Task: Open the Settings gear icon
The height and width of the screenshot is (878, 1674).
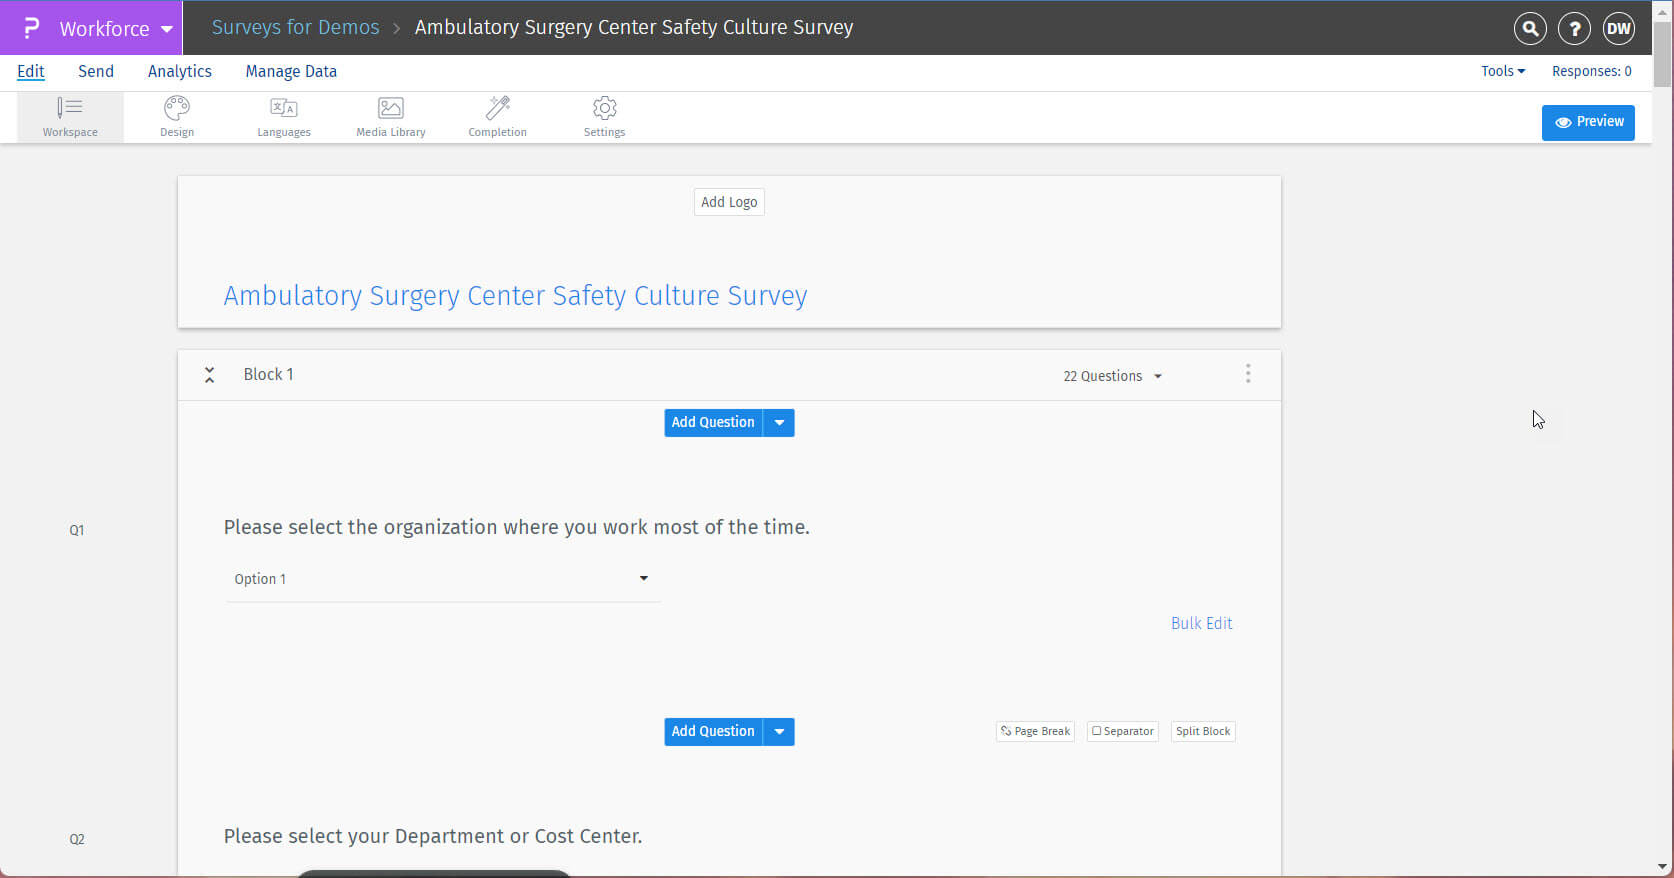Action: 605,117
